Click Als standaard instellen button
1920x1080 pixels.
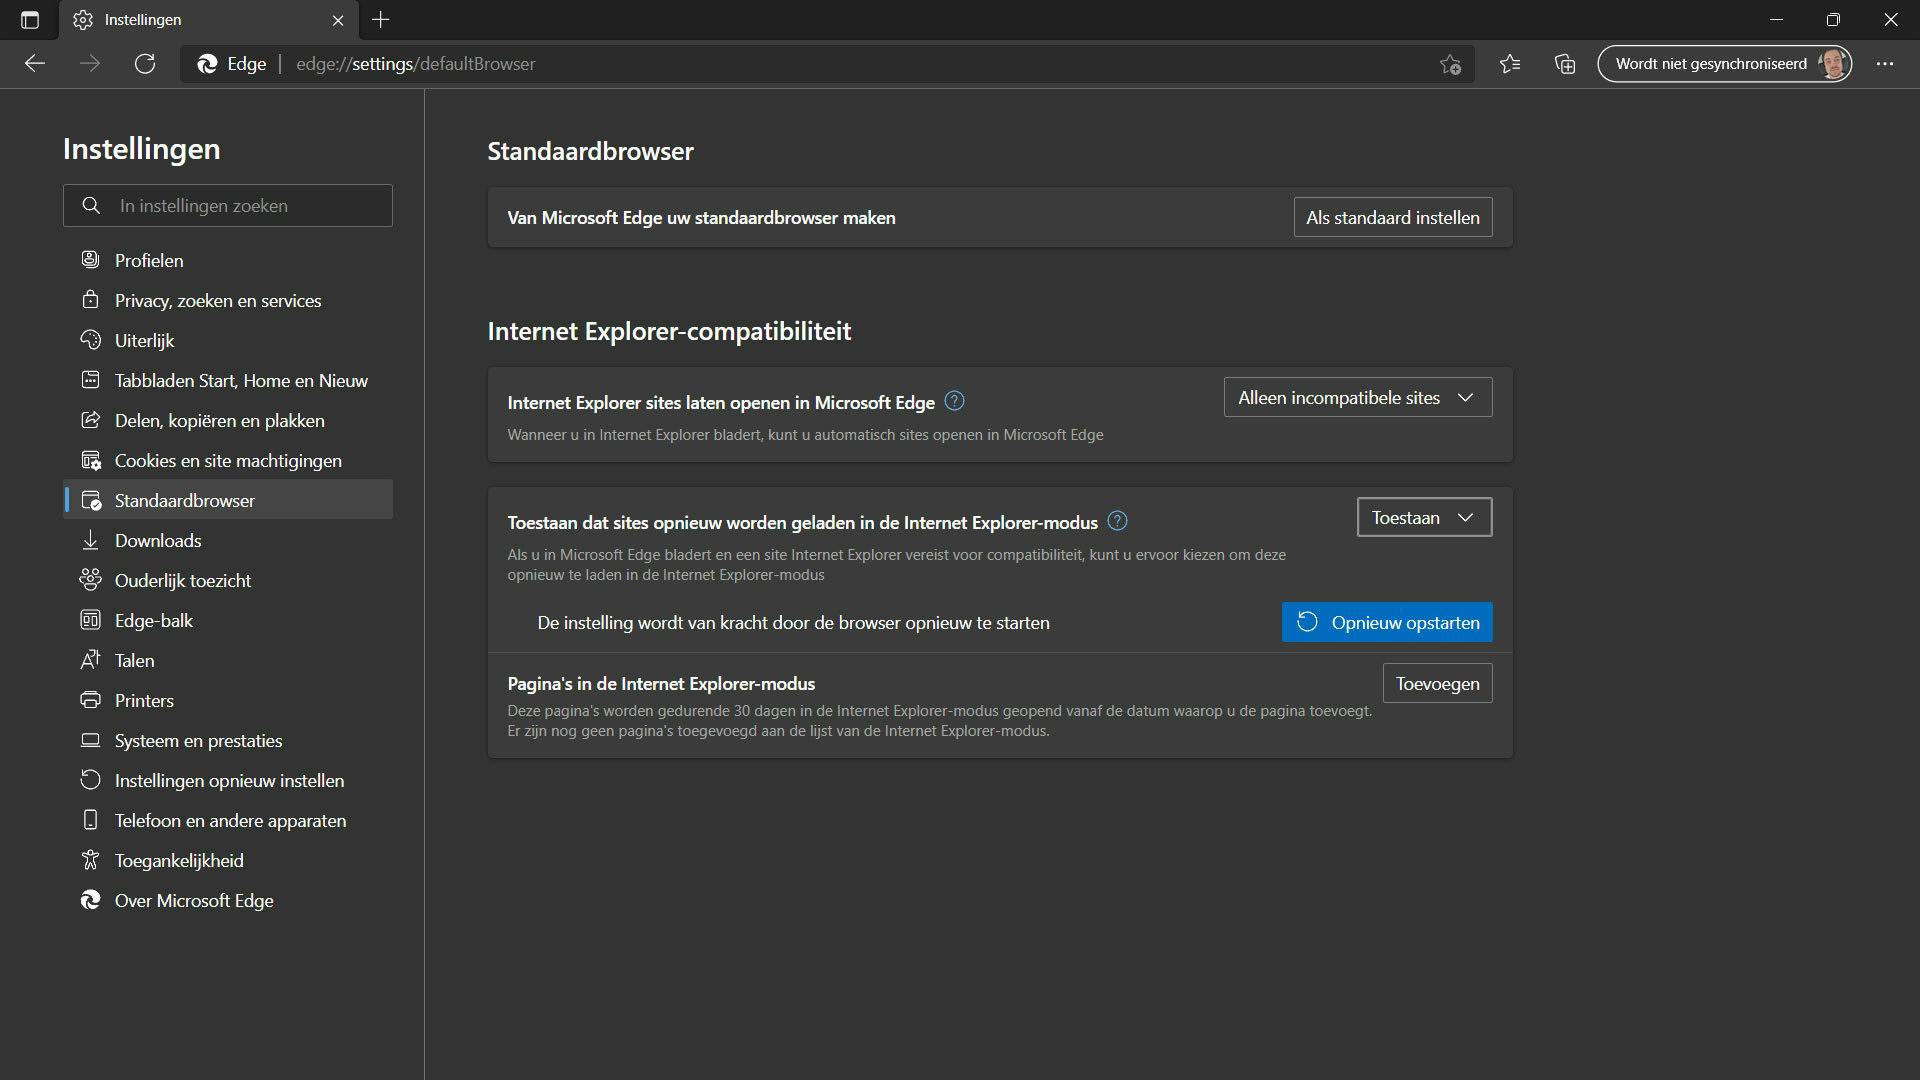point(1392,217)
